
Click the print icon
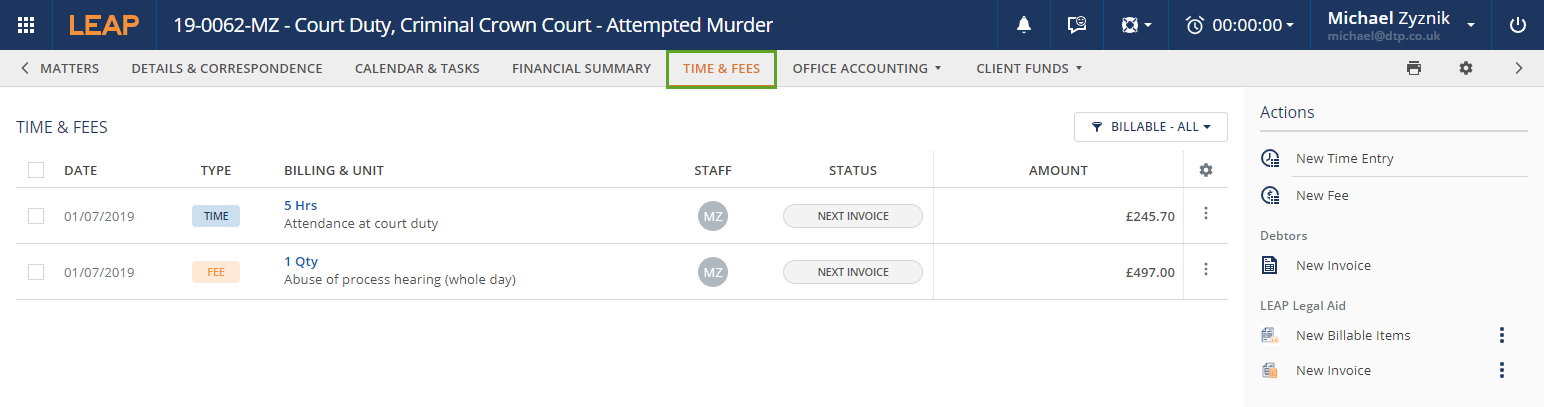[1414, 68]
